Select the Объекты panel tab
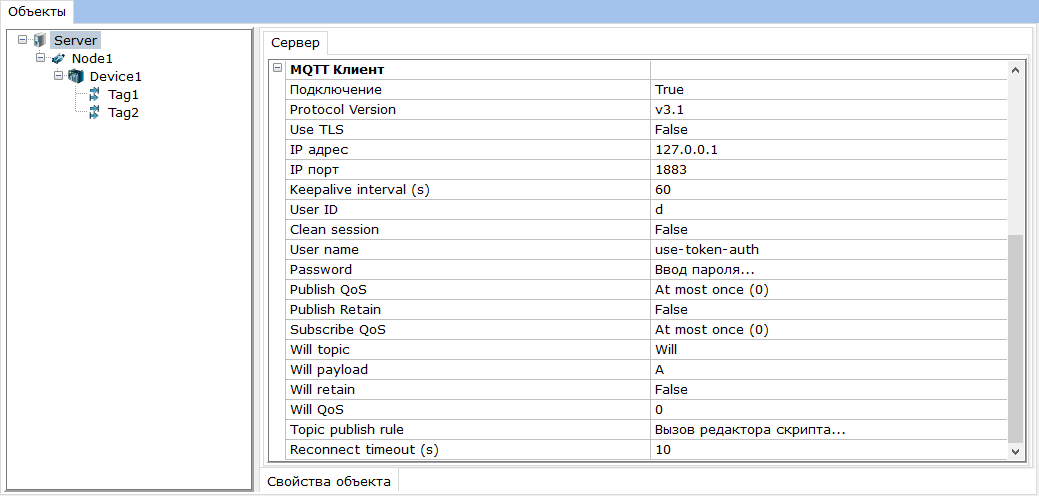 click(x=37, y=11)
